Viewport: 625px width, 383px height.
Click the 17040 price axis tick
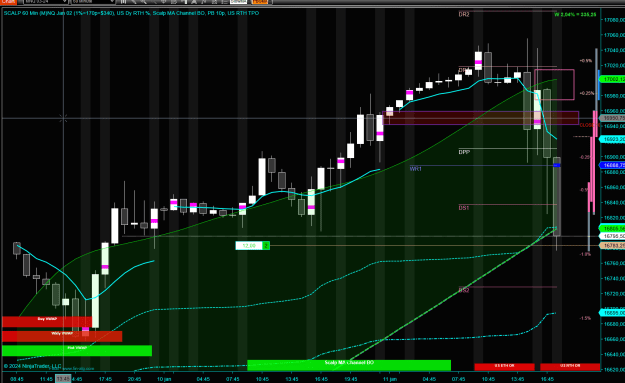tap(614, 50)
